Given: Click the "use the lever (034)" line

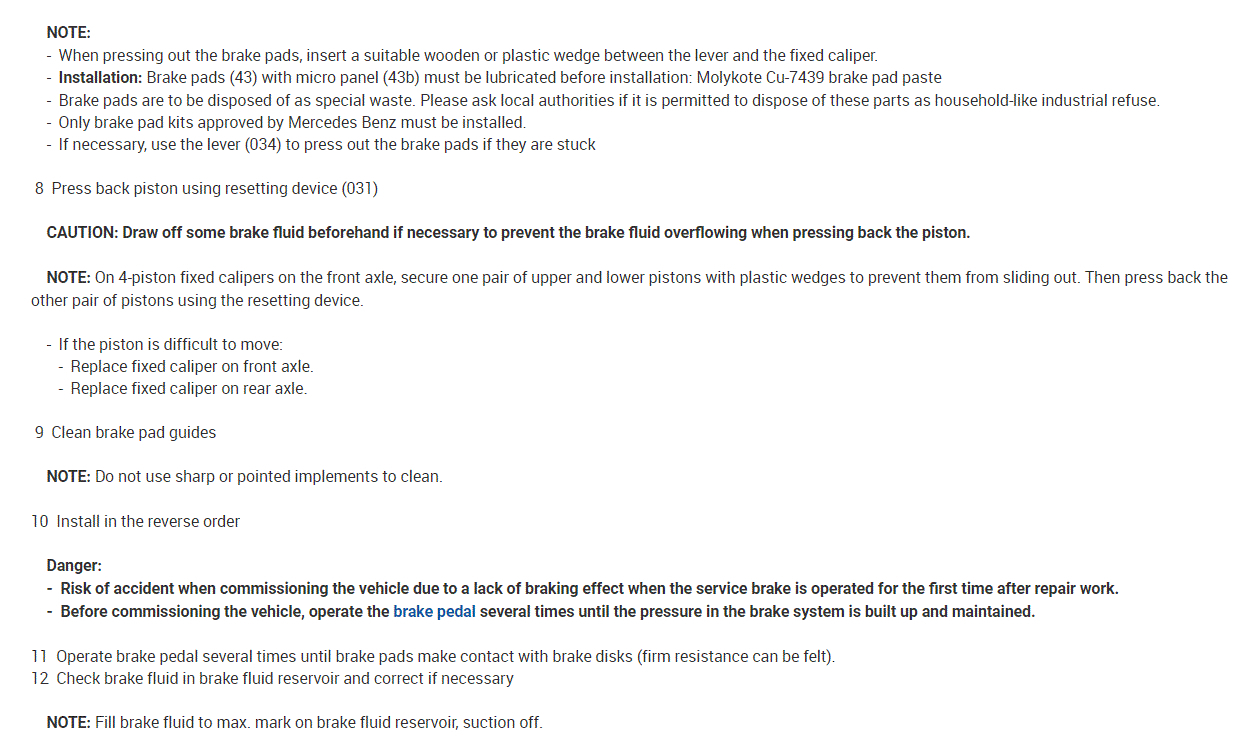Looking at the screenshot, I should coord(326,144).
